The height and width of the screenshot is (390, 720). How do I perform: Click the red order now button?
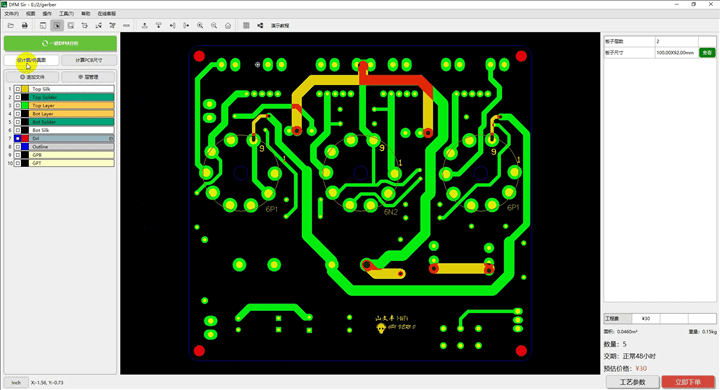tap(688, 382)
